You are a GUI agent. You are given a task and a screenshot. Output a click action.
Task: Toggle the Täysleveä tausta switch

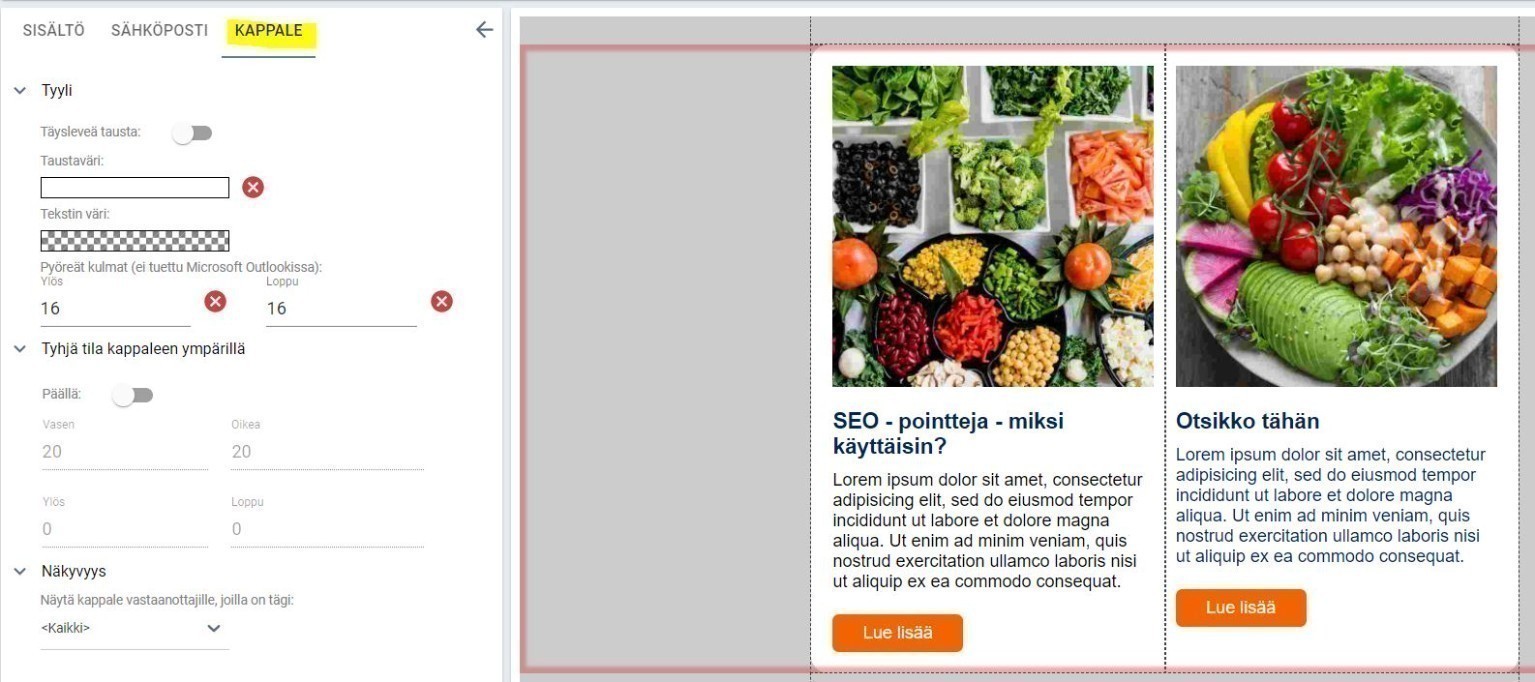pos(191,133)
